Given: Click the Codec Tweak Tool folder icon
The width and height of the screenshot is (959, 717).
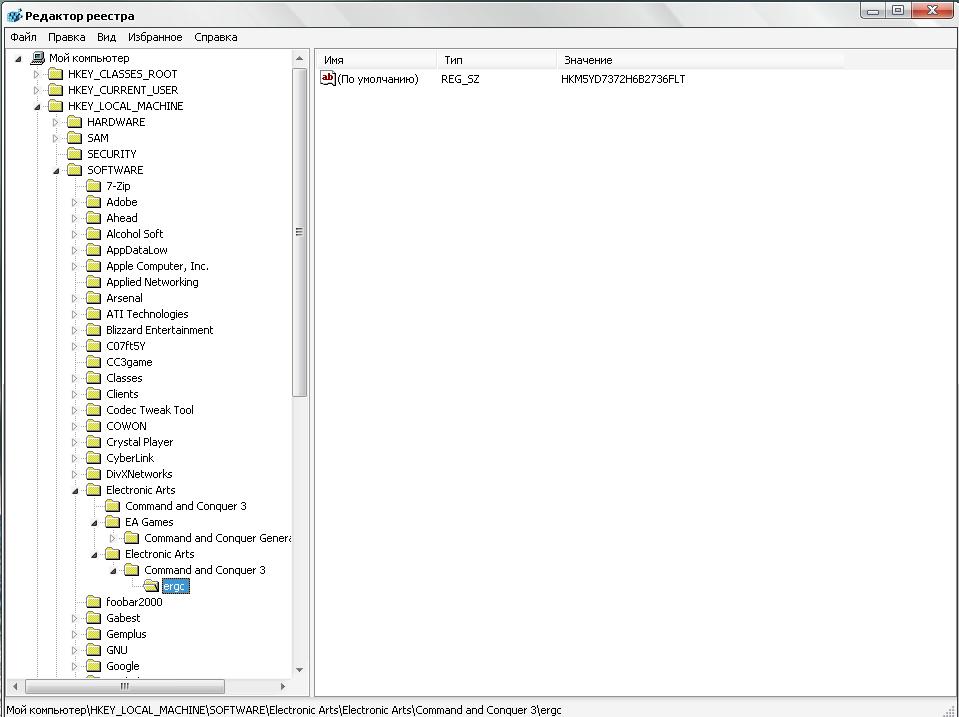Looking at the screenshot, I should [x=94, y=410].
